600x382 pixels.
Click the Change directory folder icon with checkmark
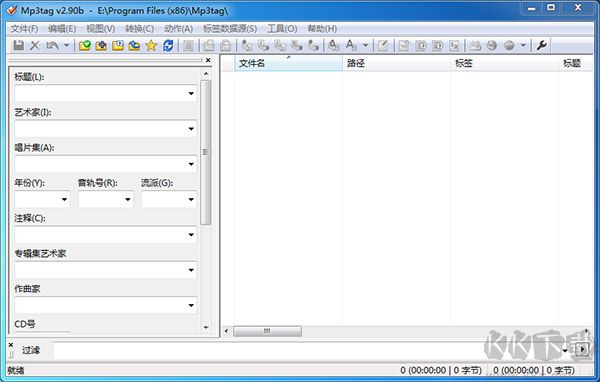[x=85, y=46]
